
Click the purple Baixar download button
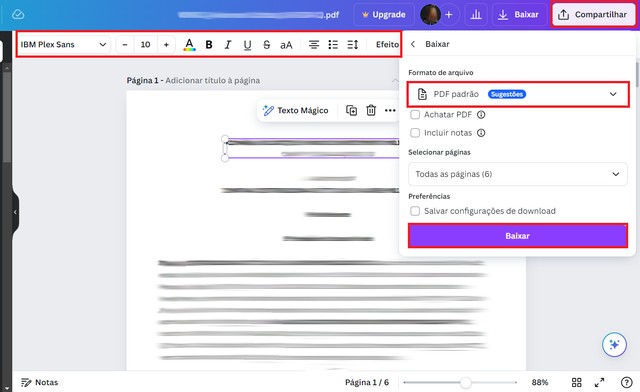pos(518,236)
